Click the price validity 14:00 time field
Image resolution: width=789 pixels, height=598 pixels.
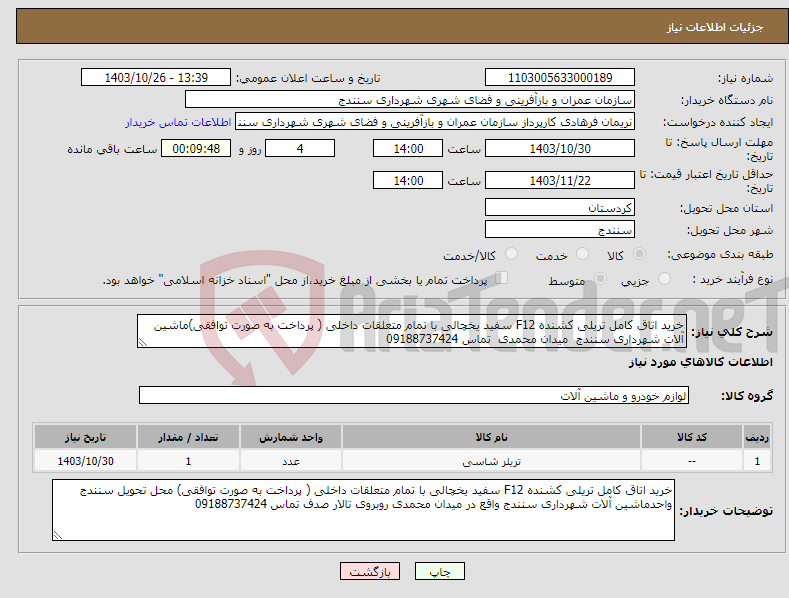pos(408,180)
